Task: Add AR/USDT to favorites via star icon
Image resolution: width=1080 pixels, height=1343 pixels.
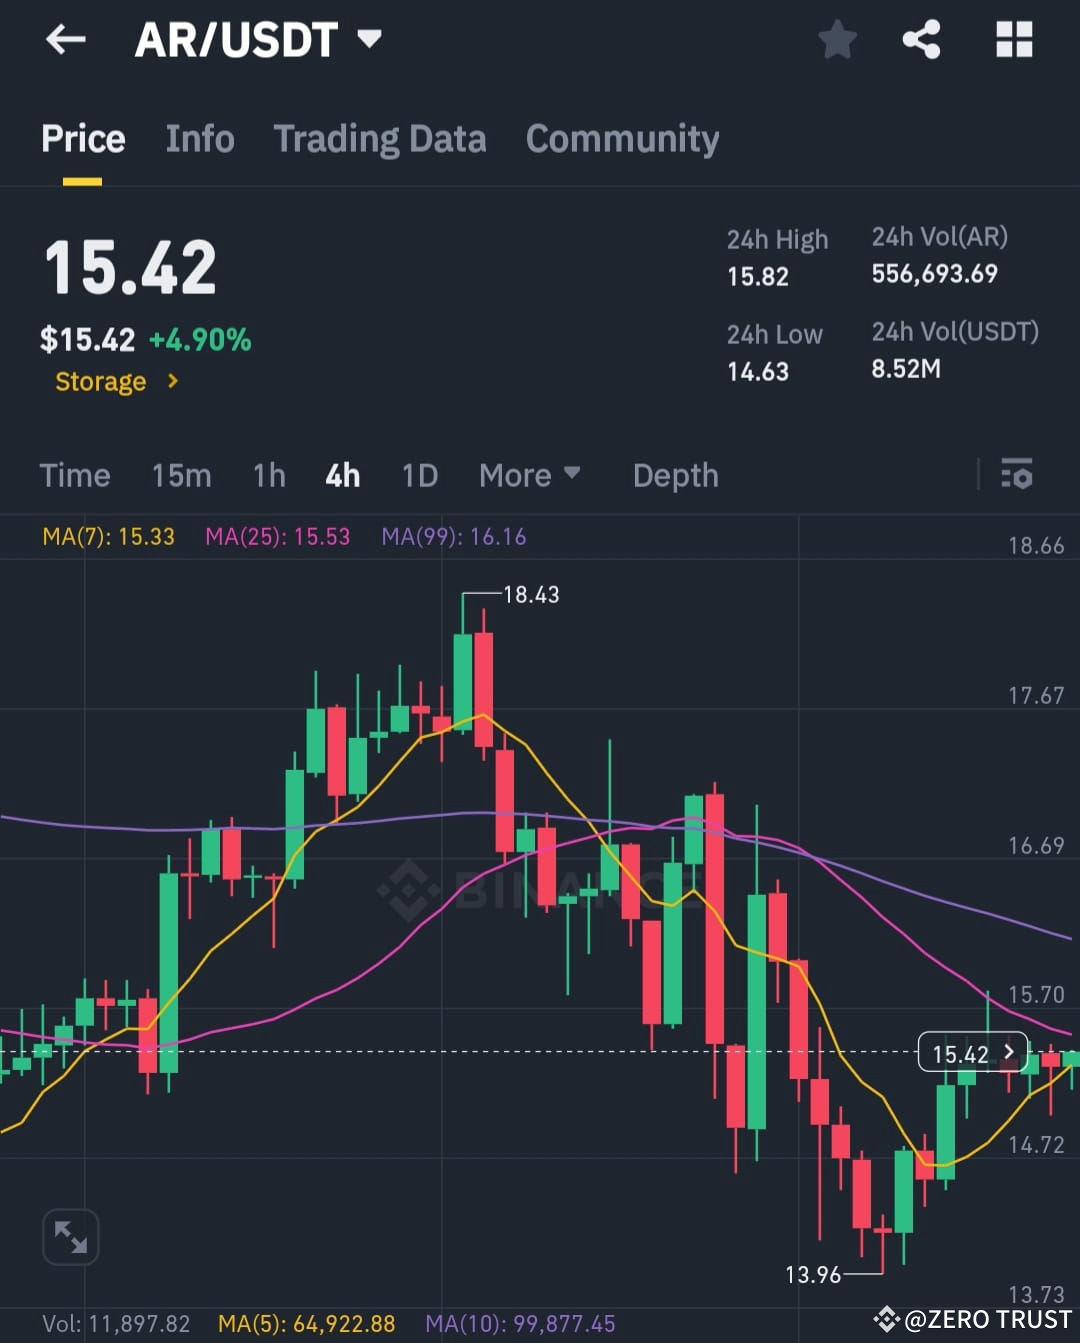Action: tap(837, 40)
